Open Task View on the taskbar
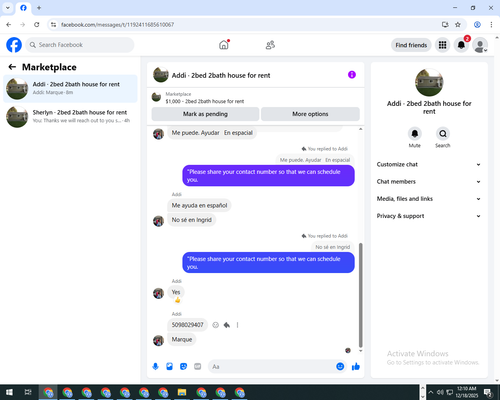Image resolution: width=500 pixels, height=400 pixels. point(28,392)
